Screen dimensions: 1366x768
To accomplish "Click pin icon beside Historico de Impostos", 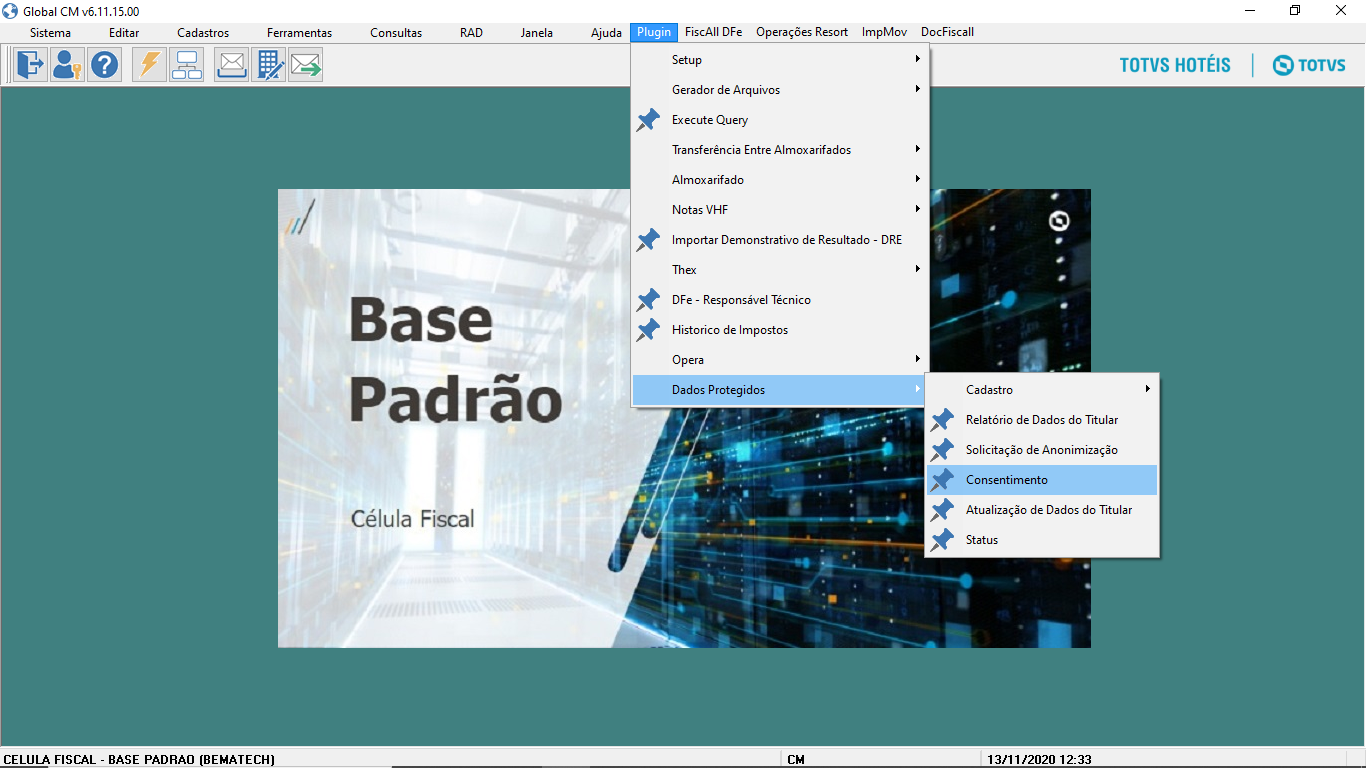I will pos(648,330).
